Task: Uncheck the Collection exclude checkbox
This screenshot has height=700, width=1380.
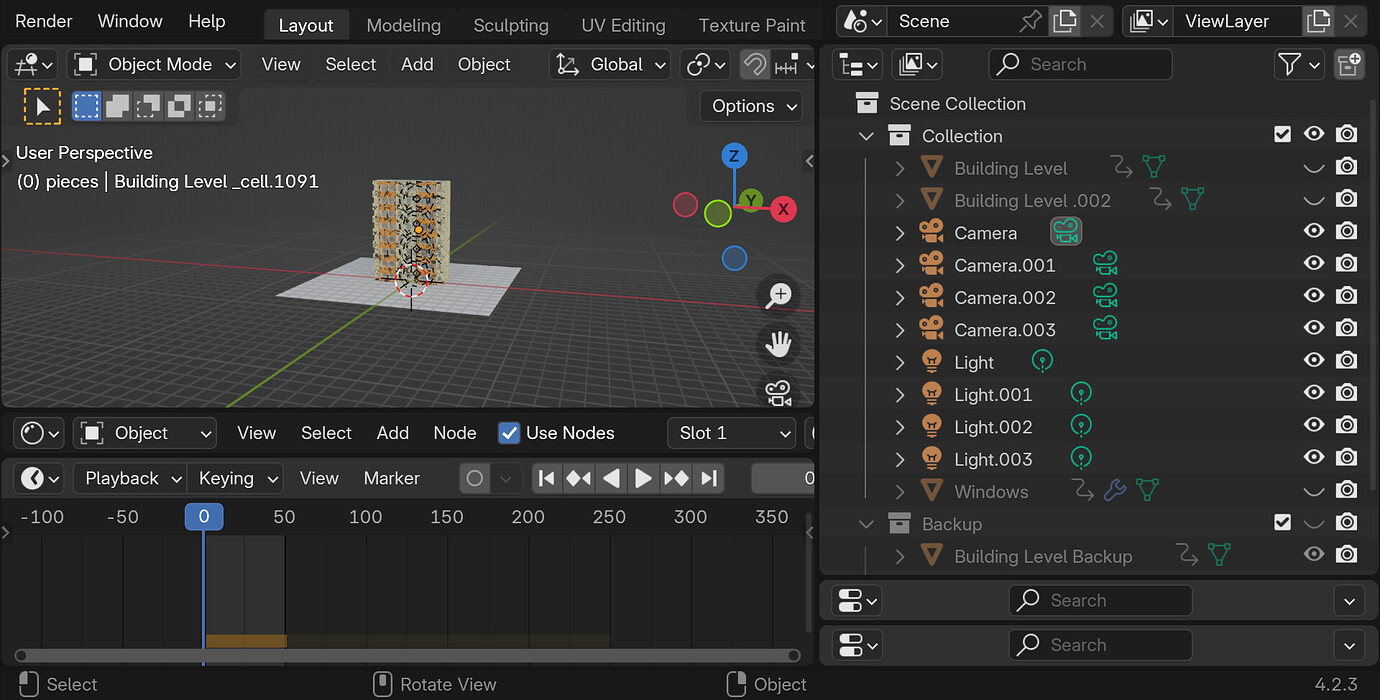Action: [x=1283, y=134]
